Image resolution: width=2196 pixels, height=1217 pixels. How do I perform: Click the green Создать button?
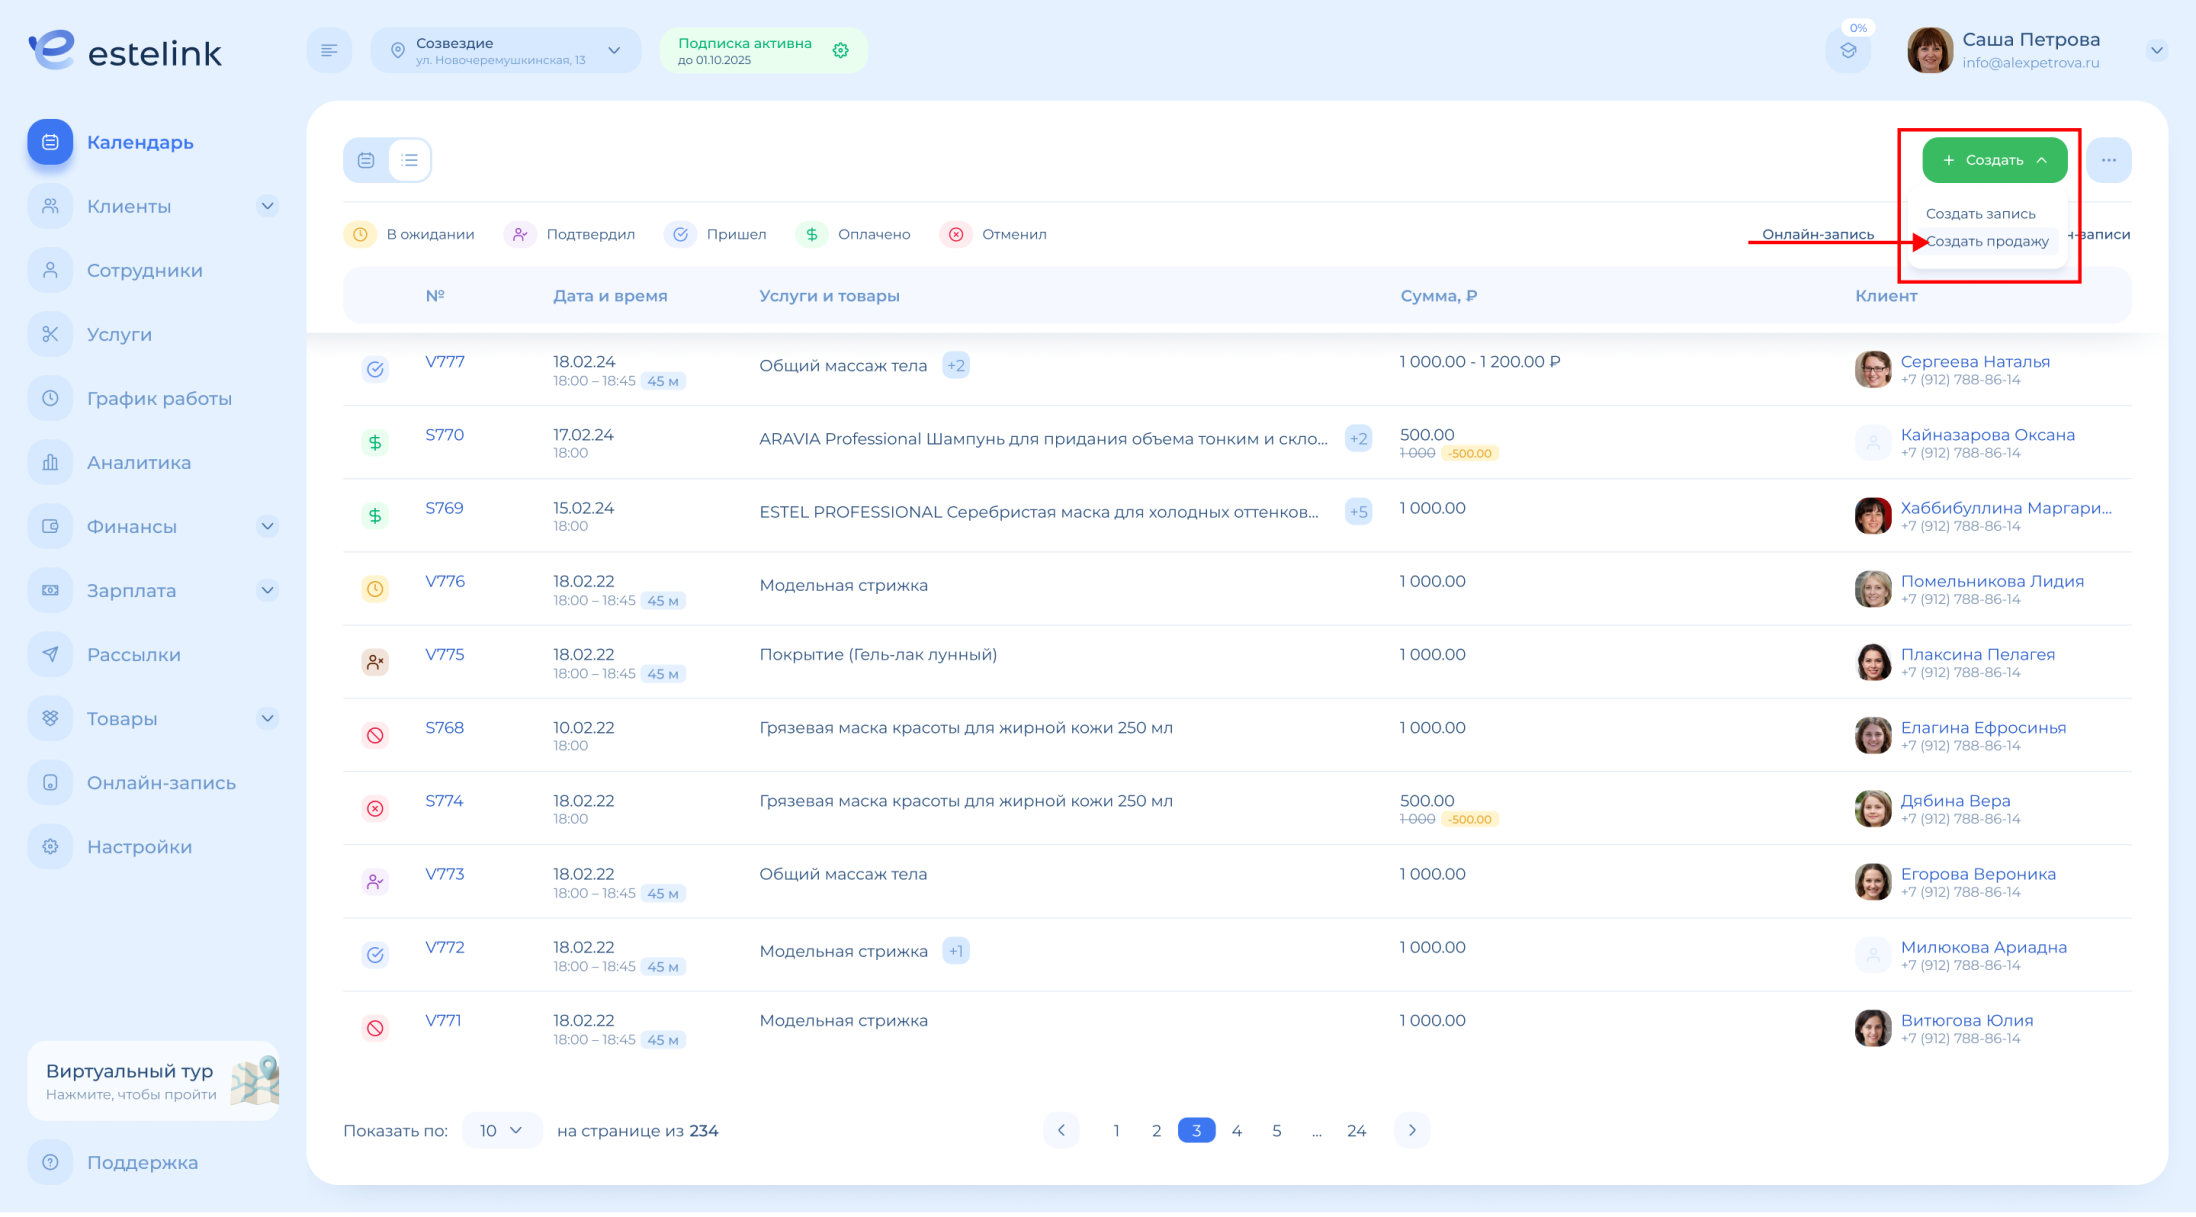tap(1994, 160)
